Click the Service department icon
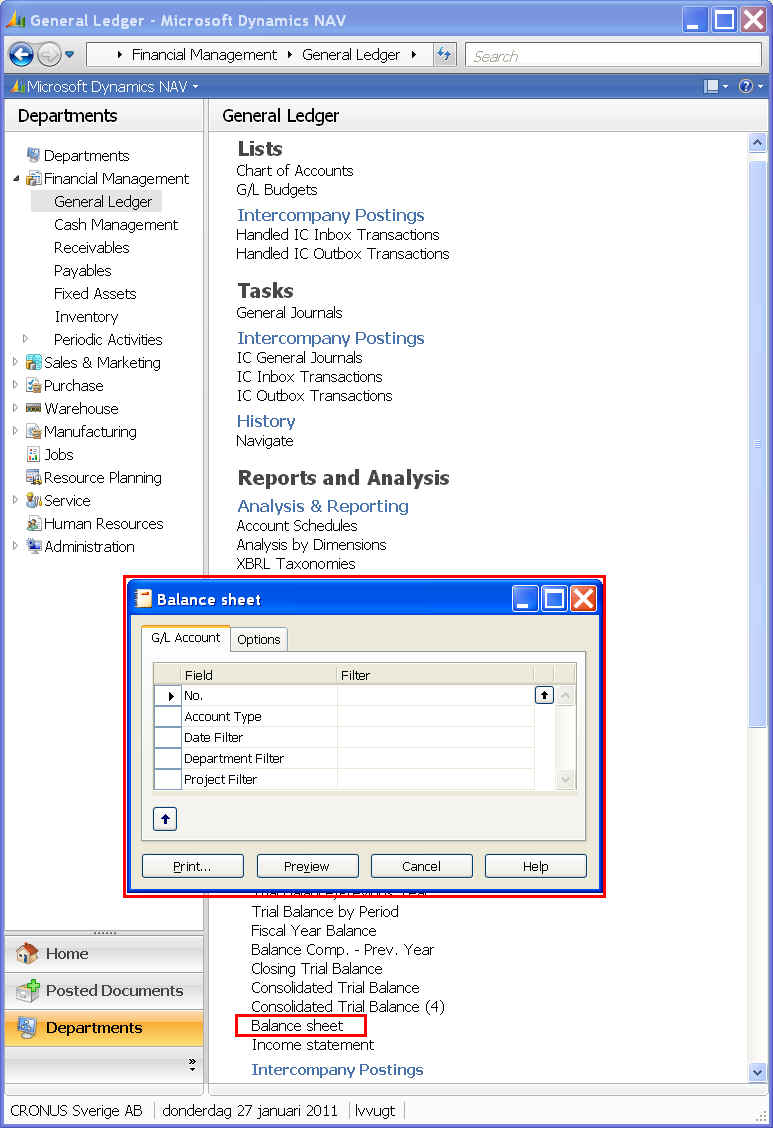 (34, 501)
